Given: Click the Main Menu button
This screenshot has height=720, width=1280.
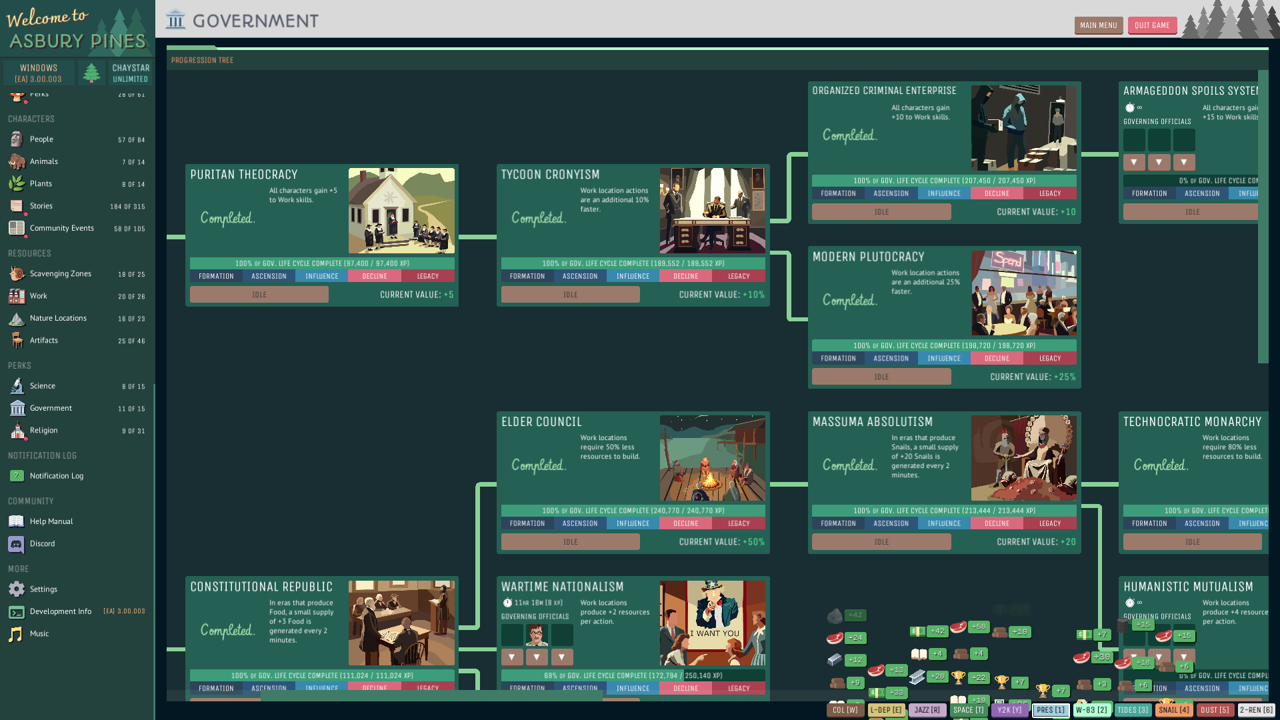Looking at the screenshot, I should [1098, 25].
